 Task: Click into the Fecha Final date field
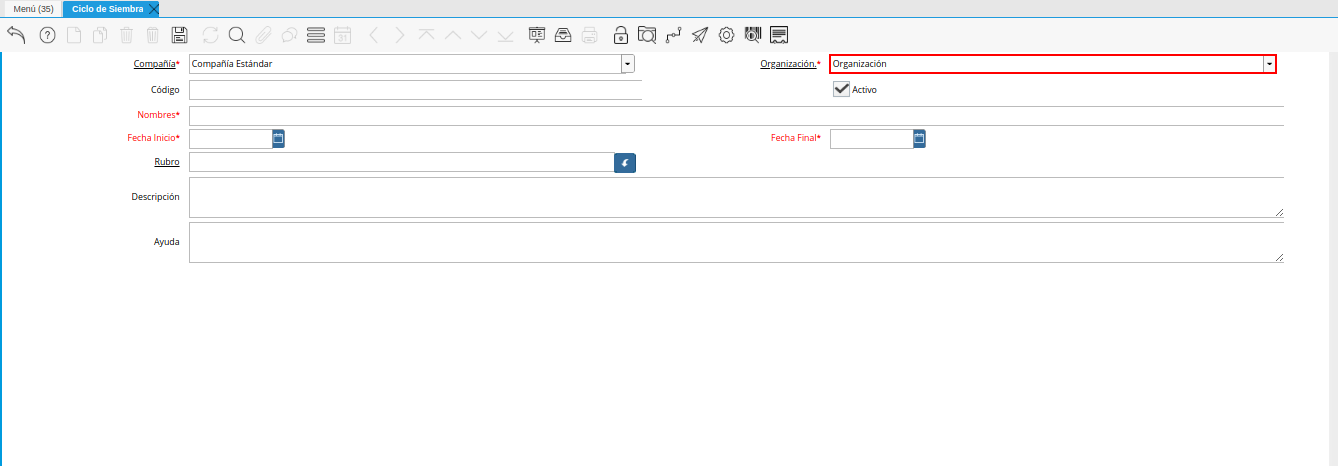click(x=871, y=139)
